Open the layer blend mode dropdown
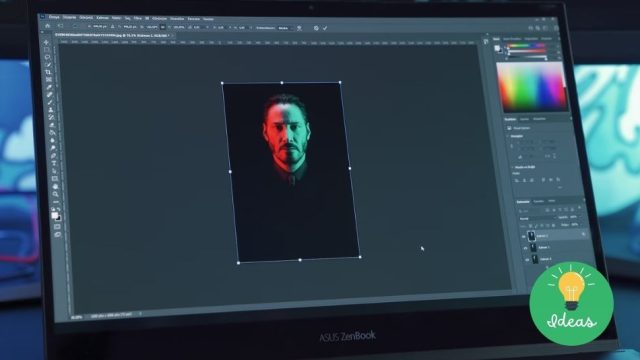640x360 pixels. (538, 219)
